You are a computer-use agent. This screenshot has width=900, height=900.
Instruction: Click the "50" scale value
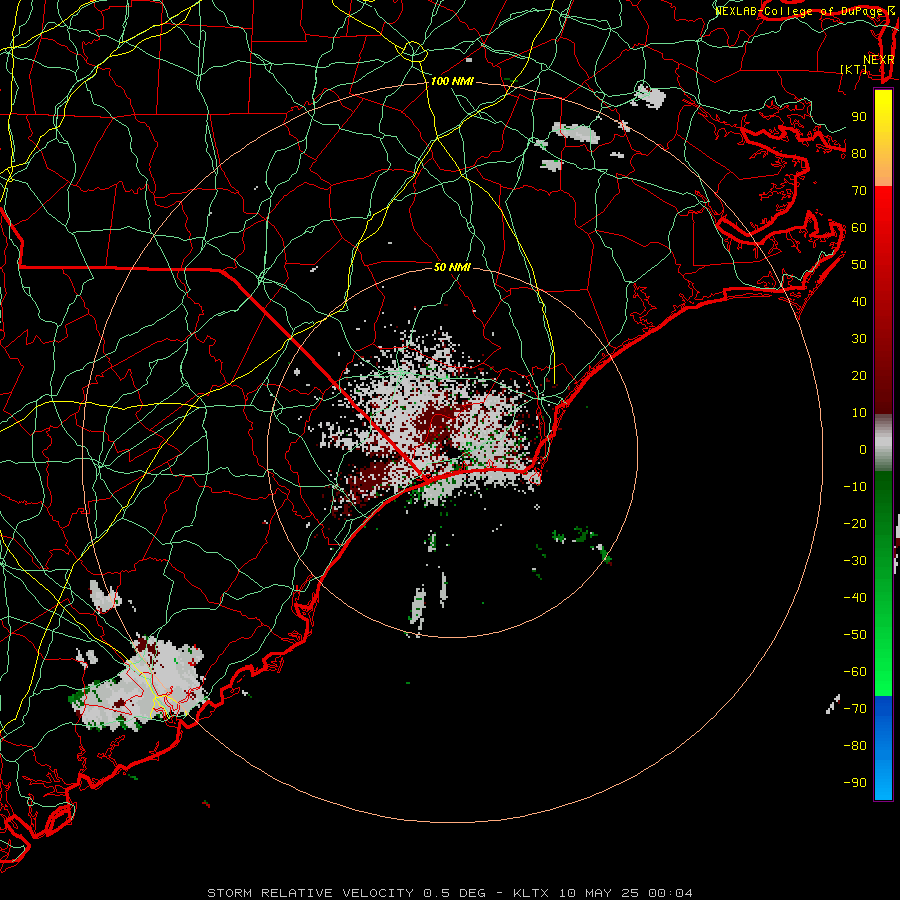tap(859, 265)
